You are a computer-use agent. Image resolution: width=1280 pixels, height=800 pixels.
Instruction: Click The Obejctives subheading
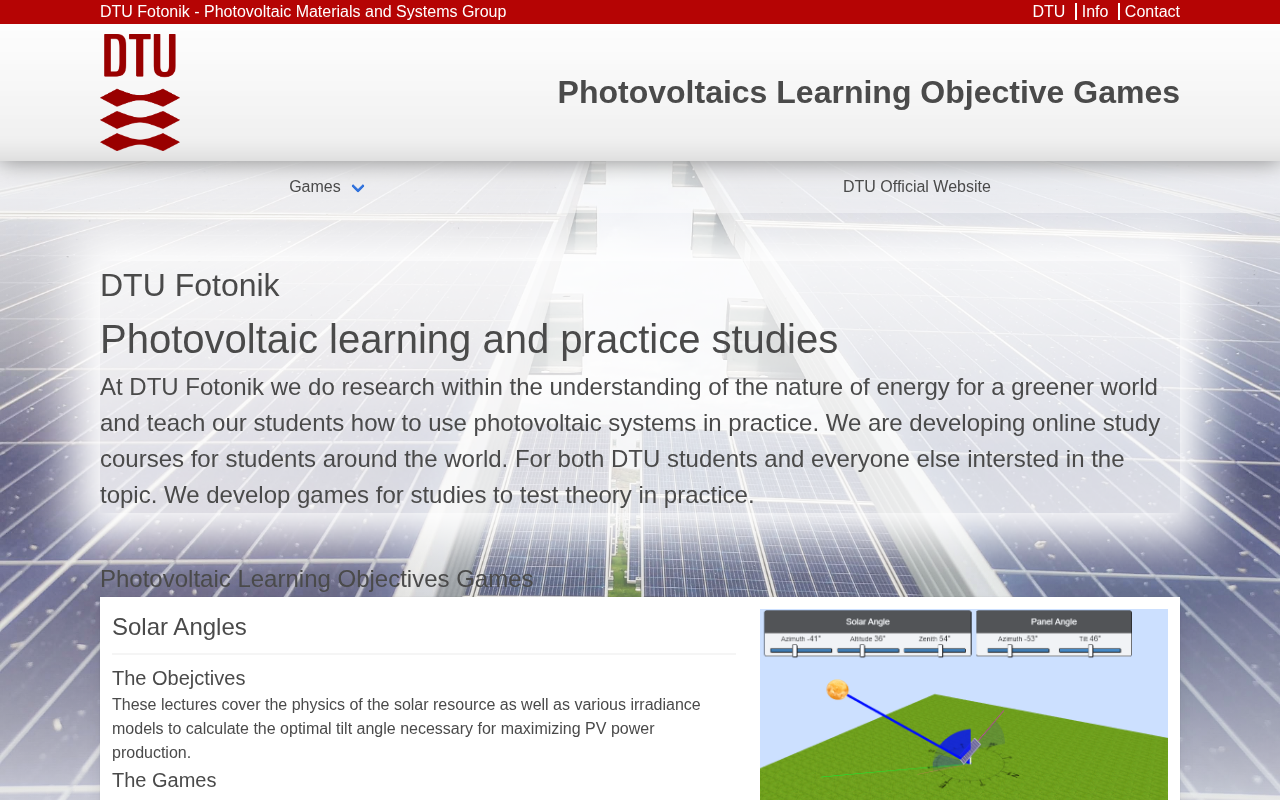(x=179, y=678)
